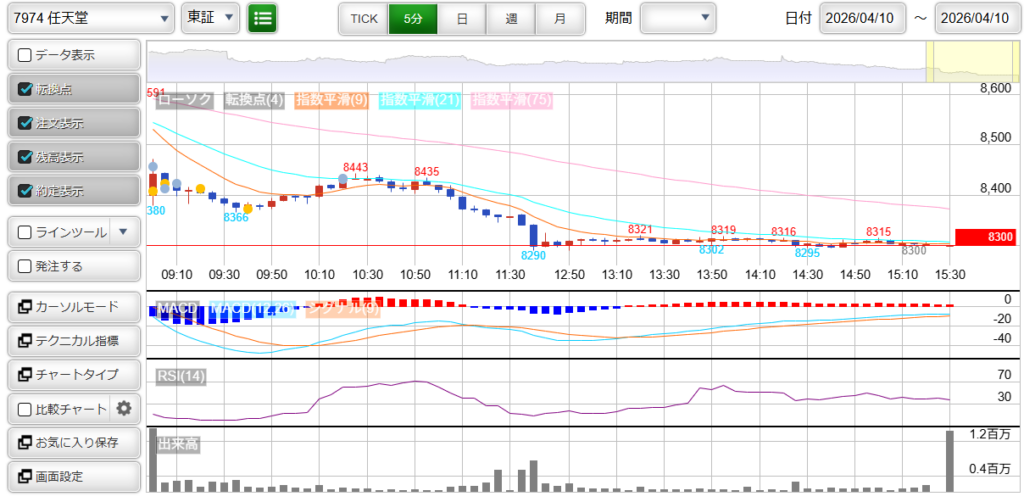The image size is (1024, 502).
Task: Expand the 7974 任天堂 stock dropdown
Action: (x=92, y=18)
